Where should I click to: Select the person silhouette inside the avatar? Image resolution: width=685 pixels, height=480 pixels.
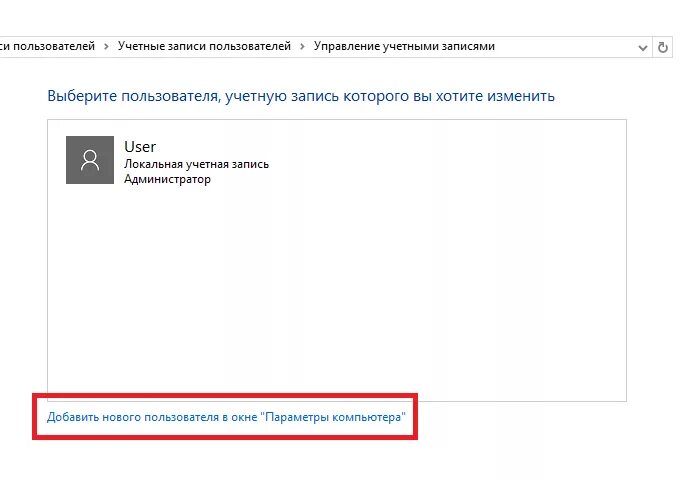pos(90,160)
